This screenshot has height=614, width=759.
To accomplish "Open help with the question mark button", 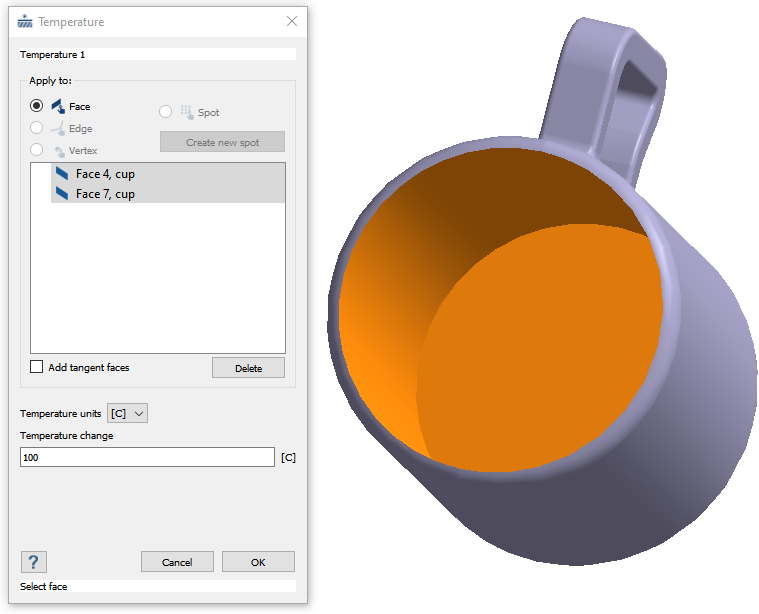I will (x=33, y=562).
